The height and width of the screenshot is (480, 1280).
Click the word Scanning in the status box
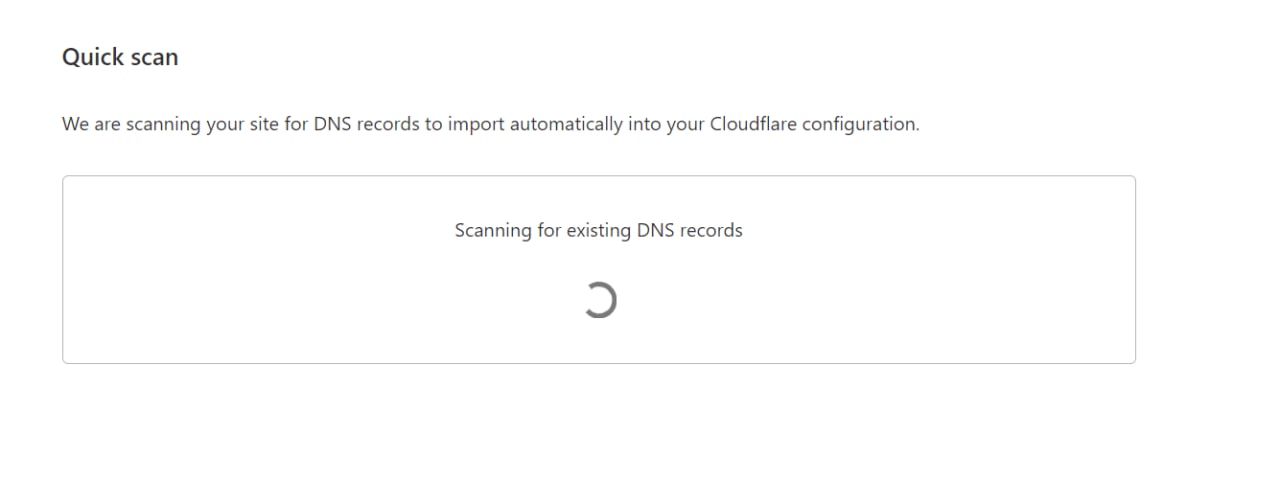pos(493,231)
